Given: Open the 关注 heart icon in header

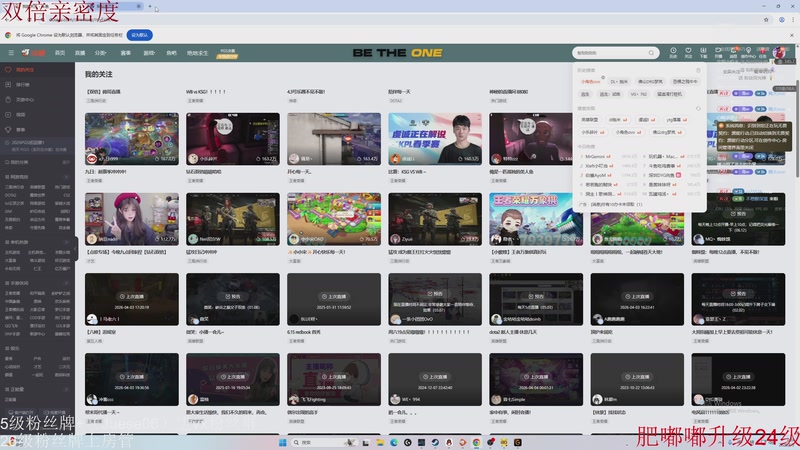Looking at the screenshot, I should pyautogui.click(x=688, y=52).
